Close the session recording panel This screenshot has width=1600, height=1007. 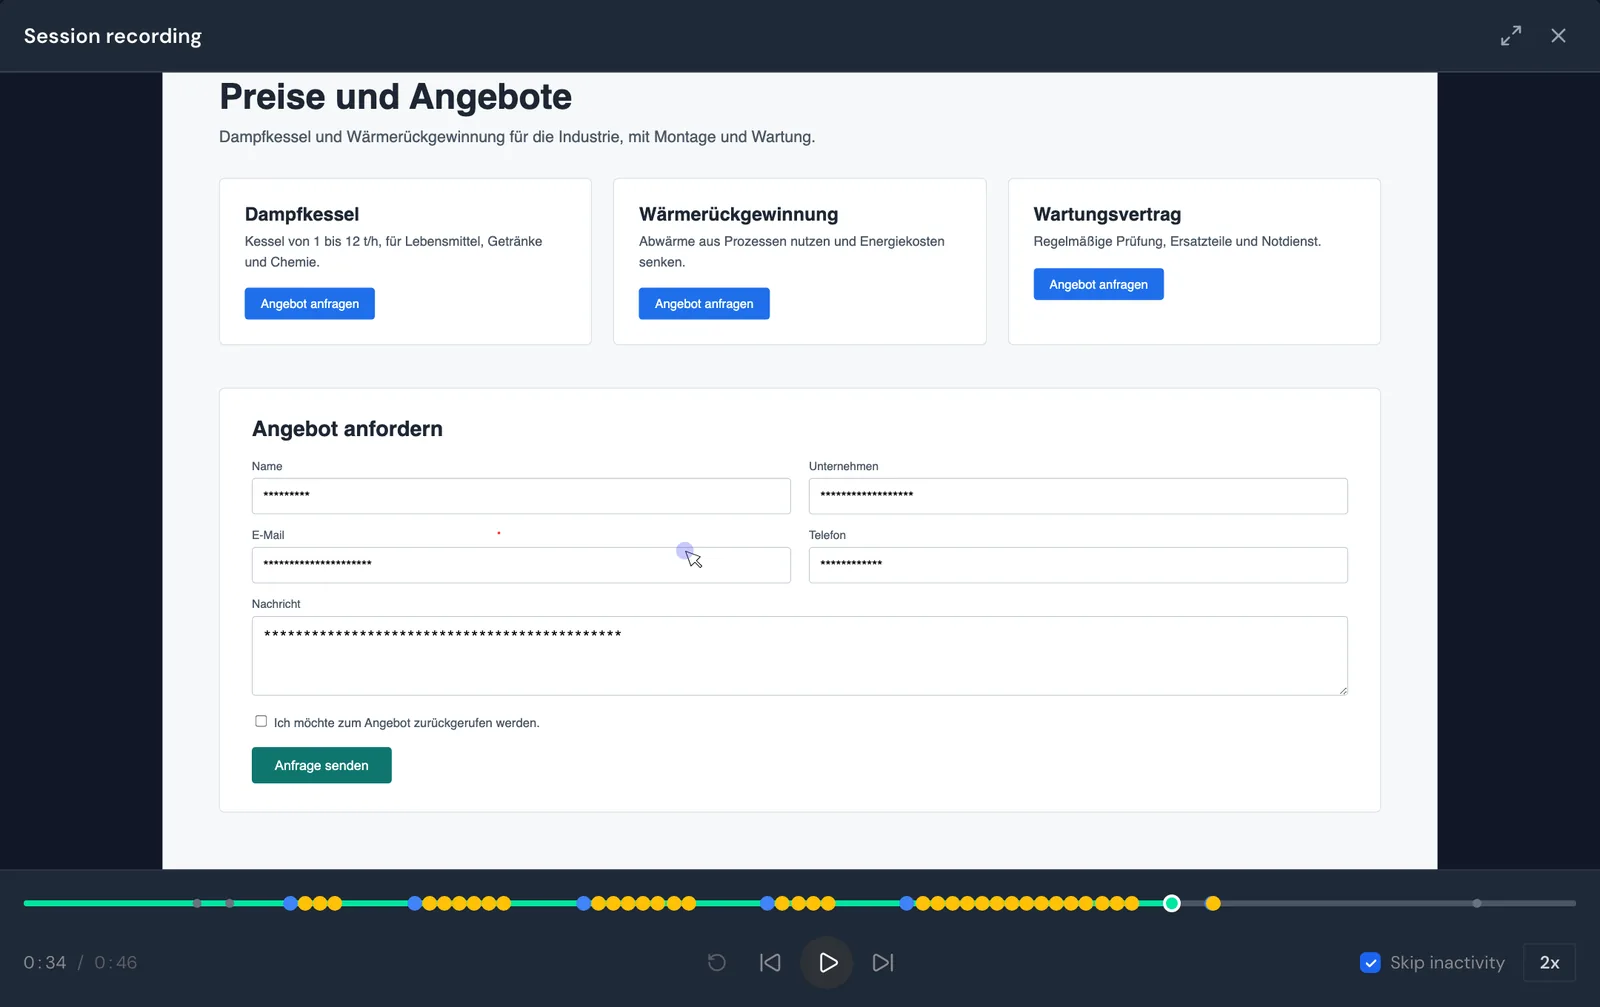[x=1558, y=36]
